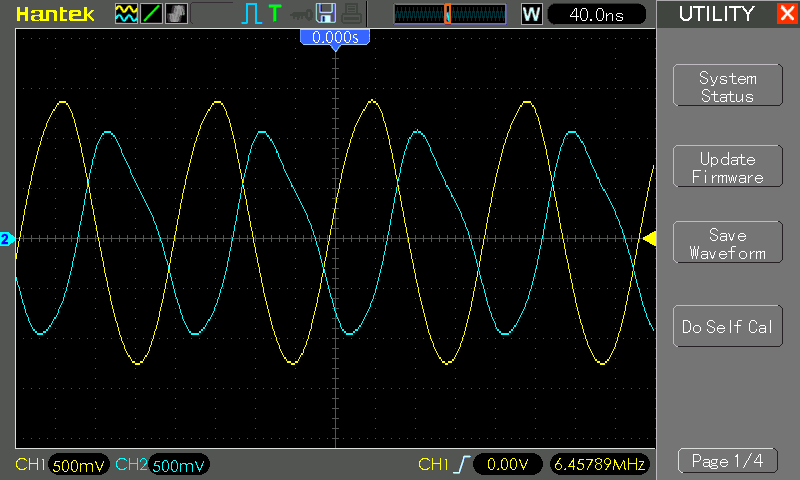Click the CH2 500mV scale readout
Screen dimensions: 800x480
click(179, 465)
